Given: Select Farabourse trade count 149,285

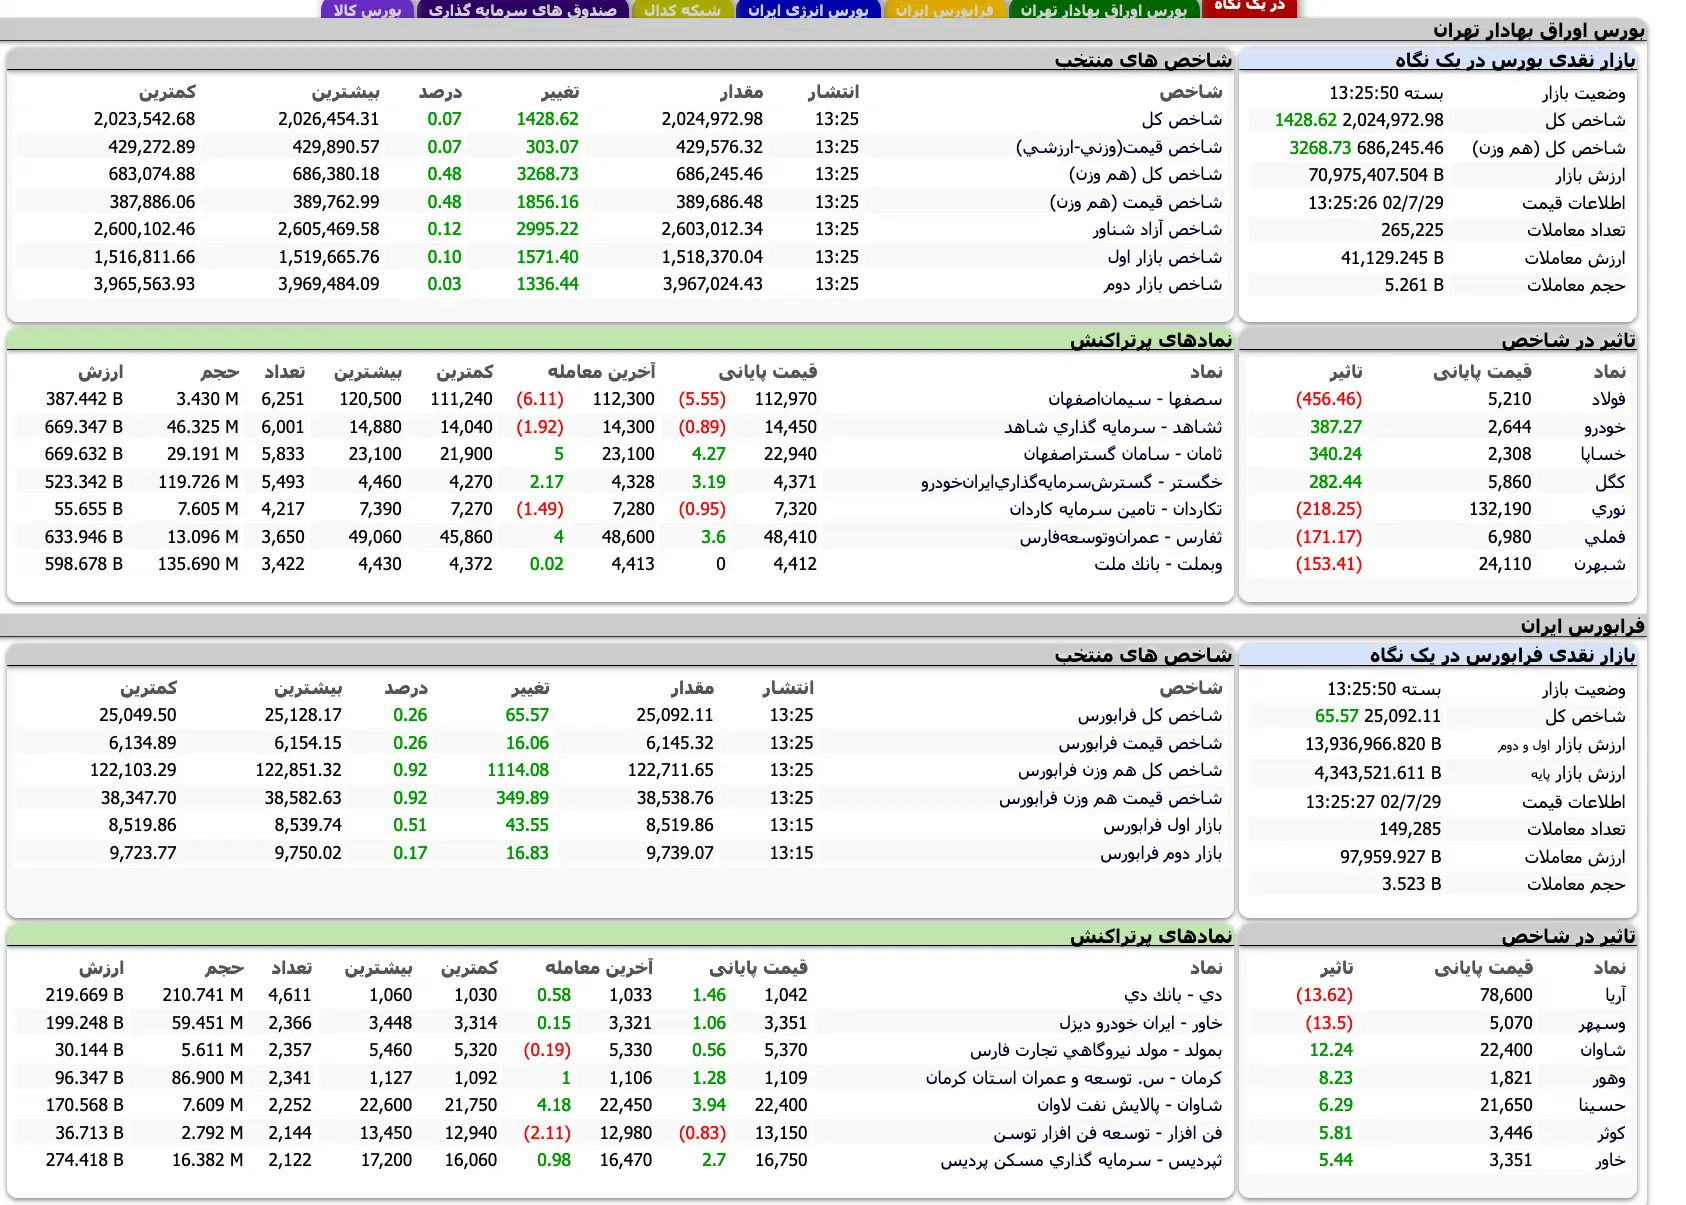Looking at the screenshot, I should tap(1410, 829).
